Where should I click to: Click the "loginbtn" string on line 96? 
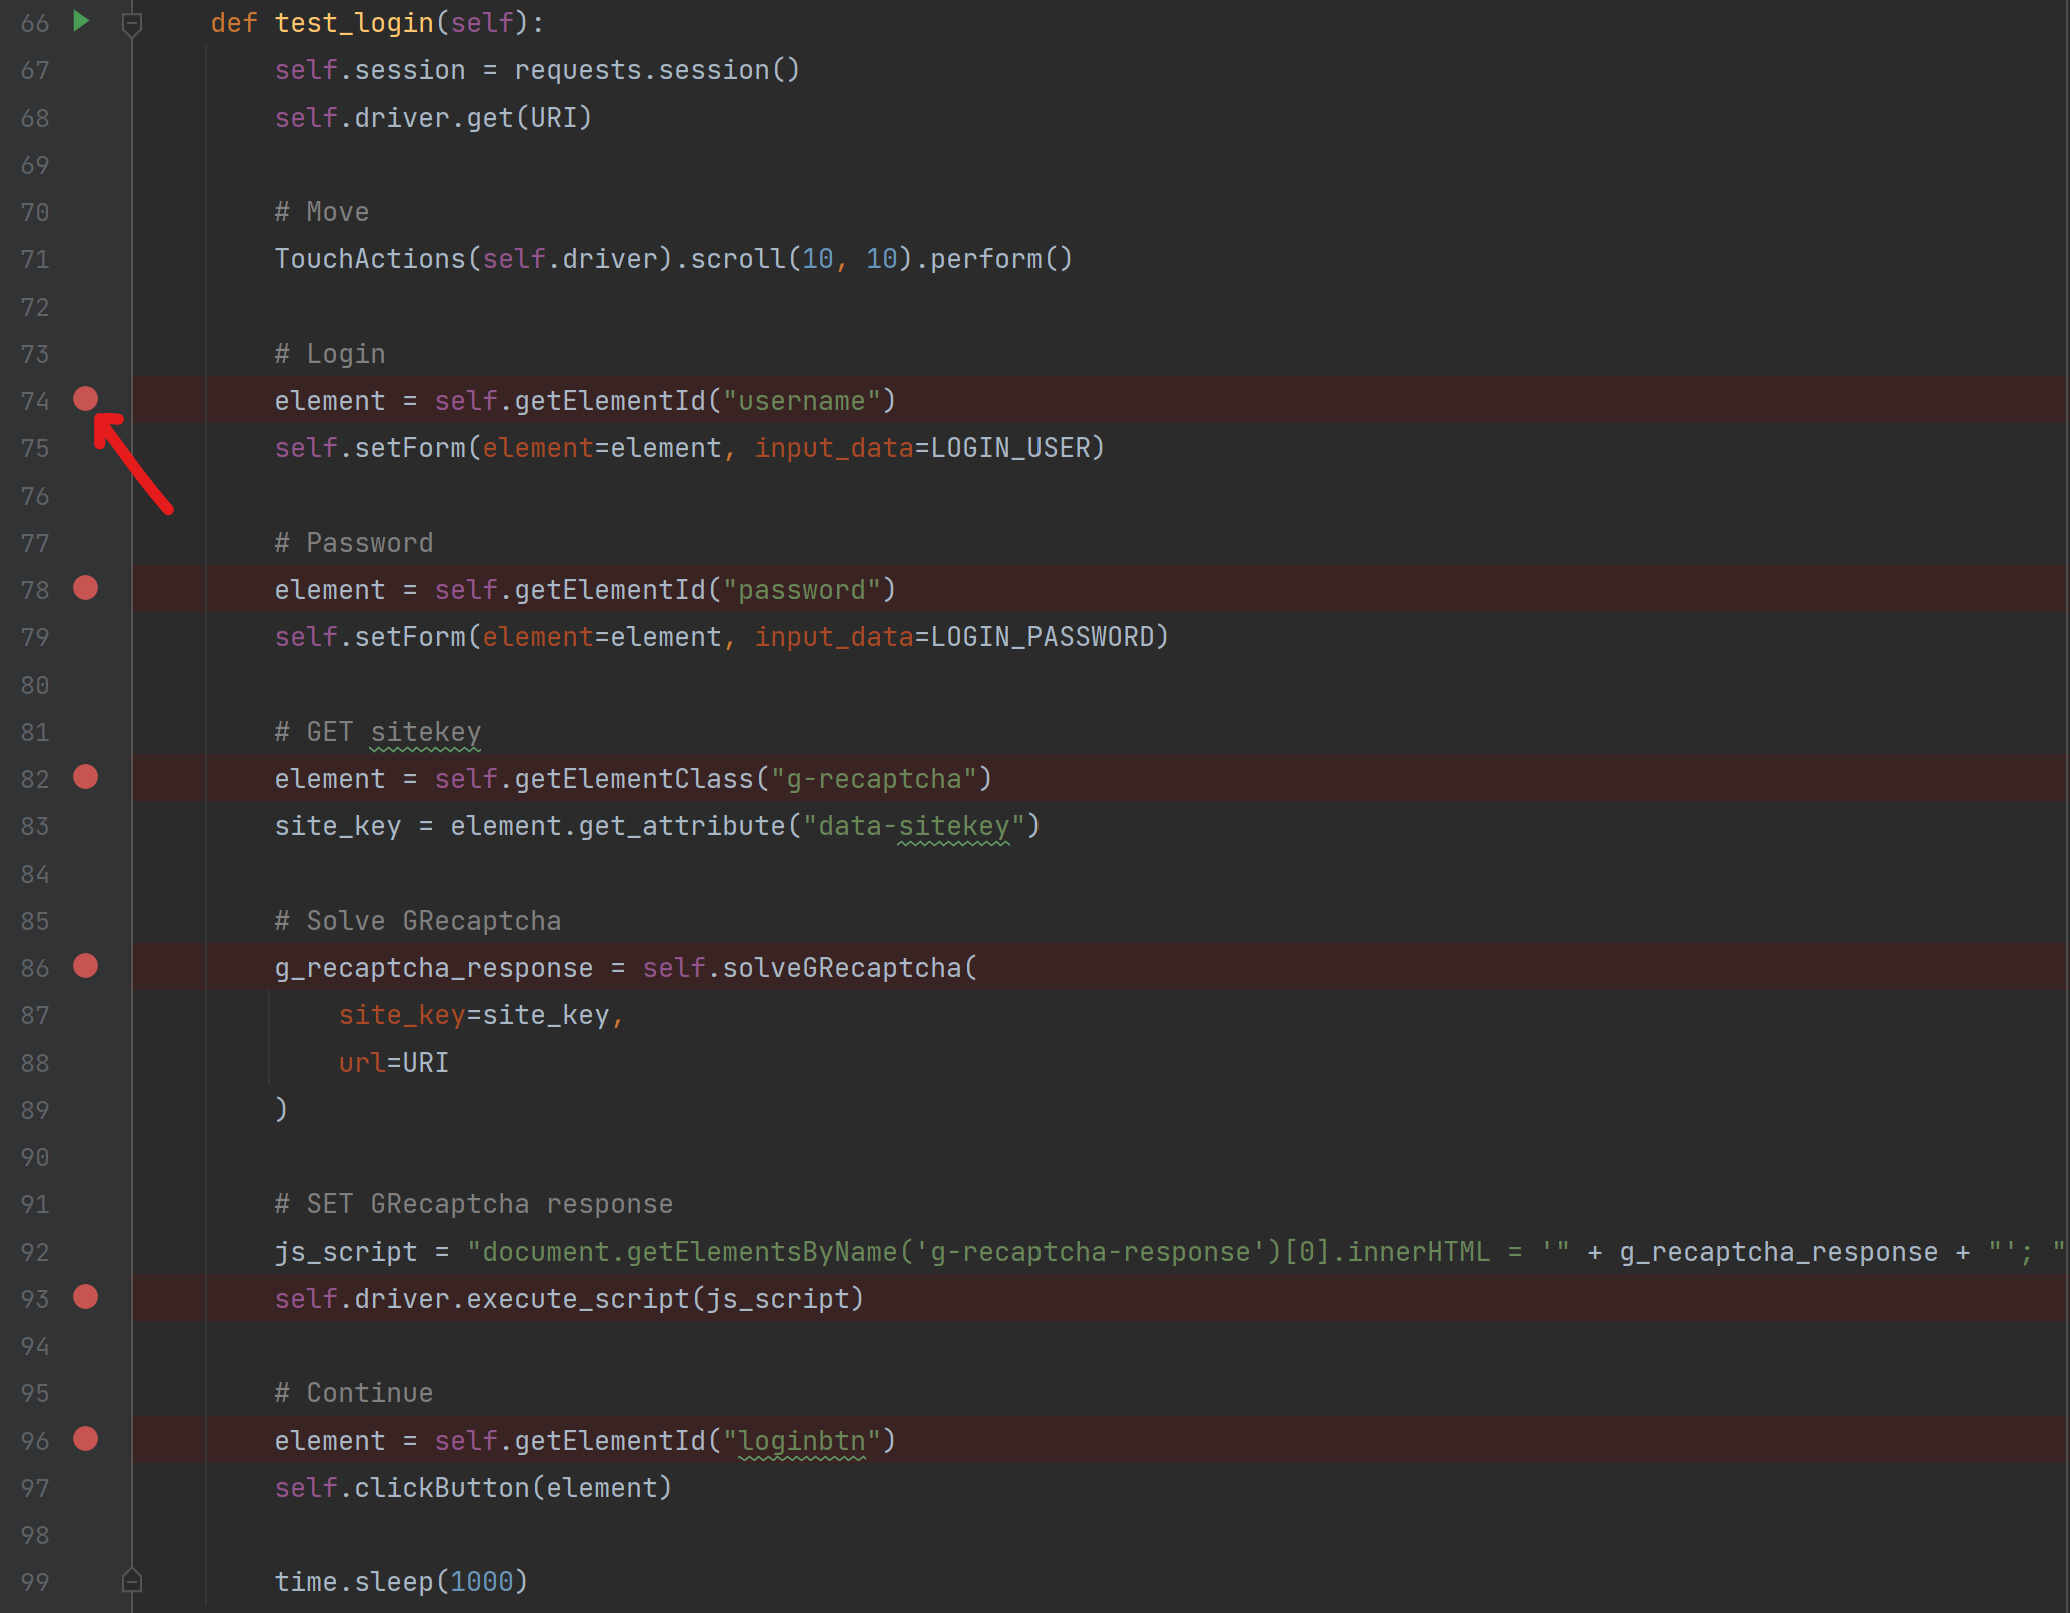coord(802,1441)
